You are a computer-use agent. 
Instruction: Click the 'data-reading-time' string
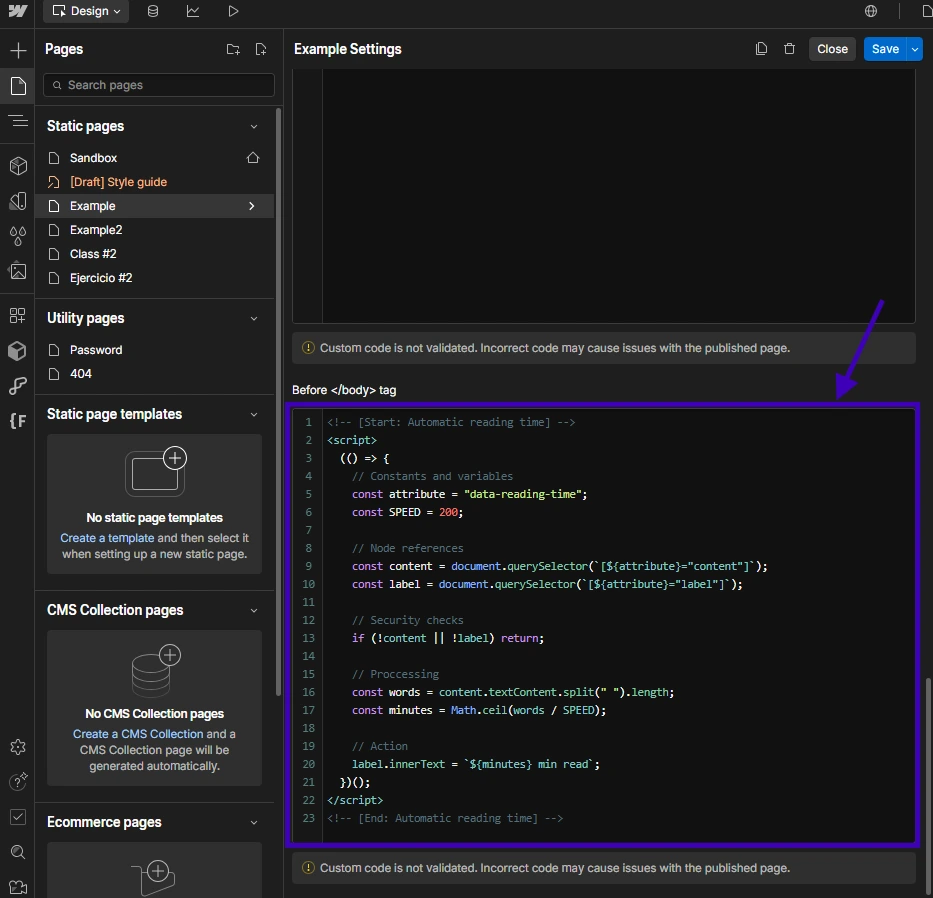tap(523, 495)
